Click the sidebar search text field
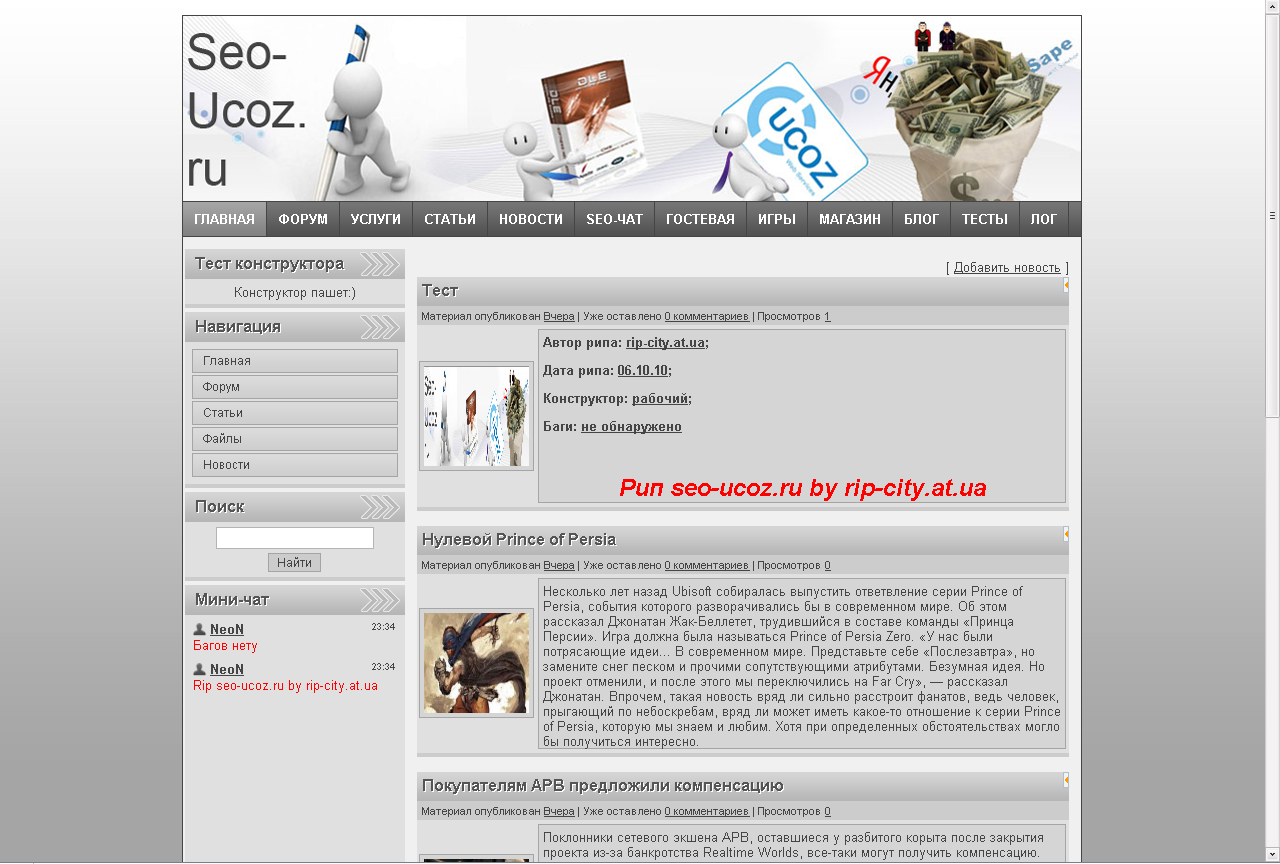The image size is (1280, 864). tap(295, 539)
